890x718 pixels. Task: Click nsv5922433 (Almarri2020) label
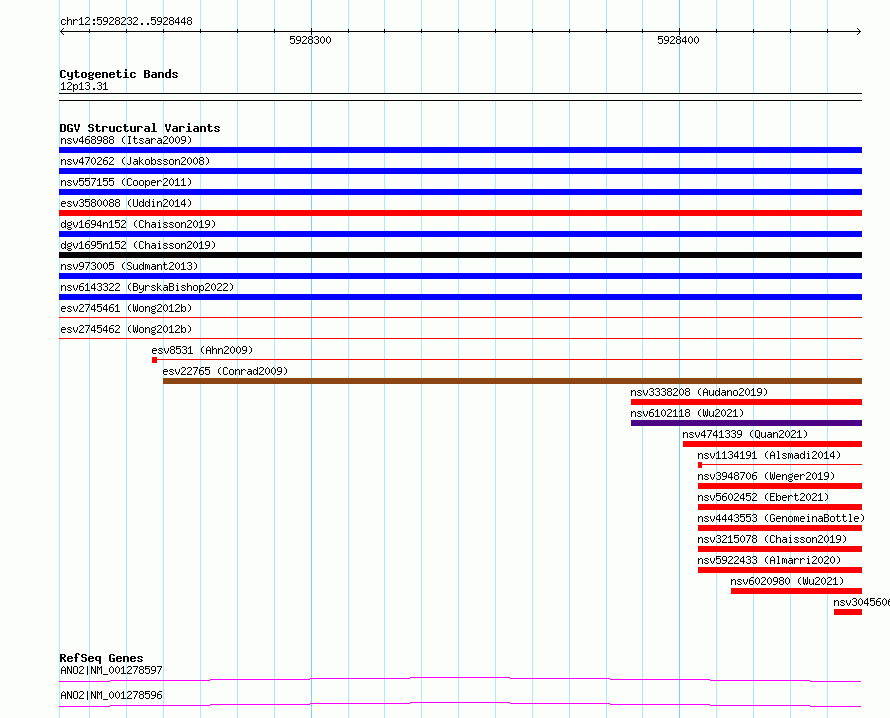click(769, 560)
